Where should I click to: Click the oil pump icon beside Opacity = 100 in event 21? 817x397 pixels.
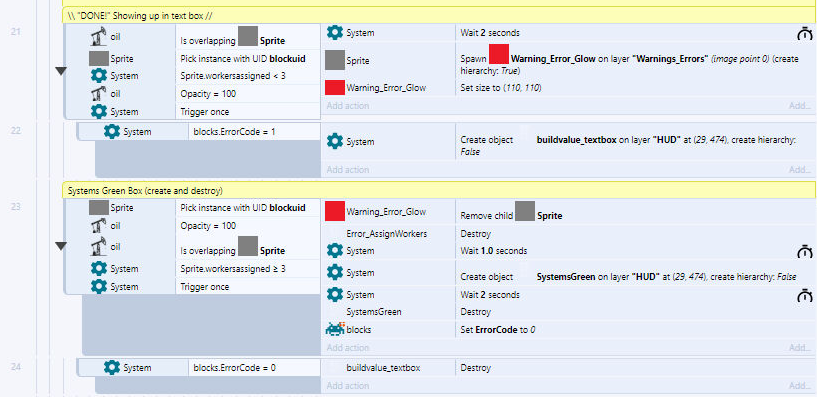tap(98, 94)
